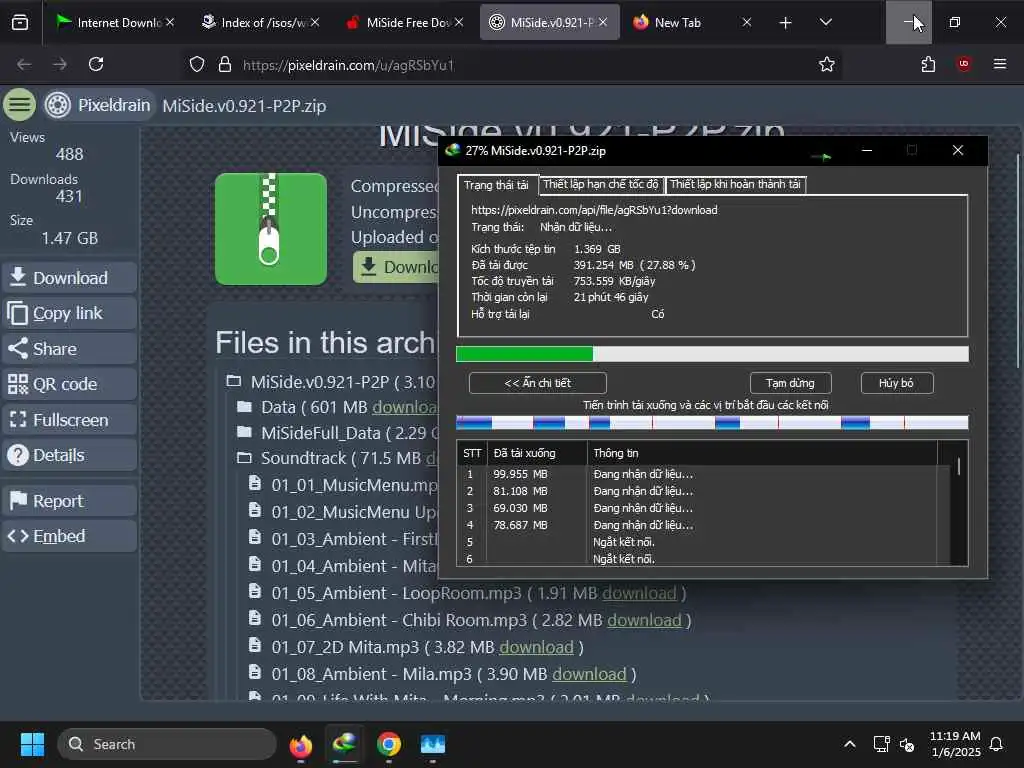Screen dimensions: 1024x768
Task: Open the Firefox application menu
Action: pos(999,64)
